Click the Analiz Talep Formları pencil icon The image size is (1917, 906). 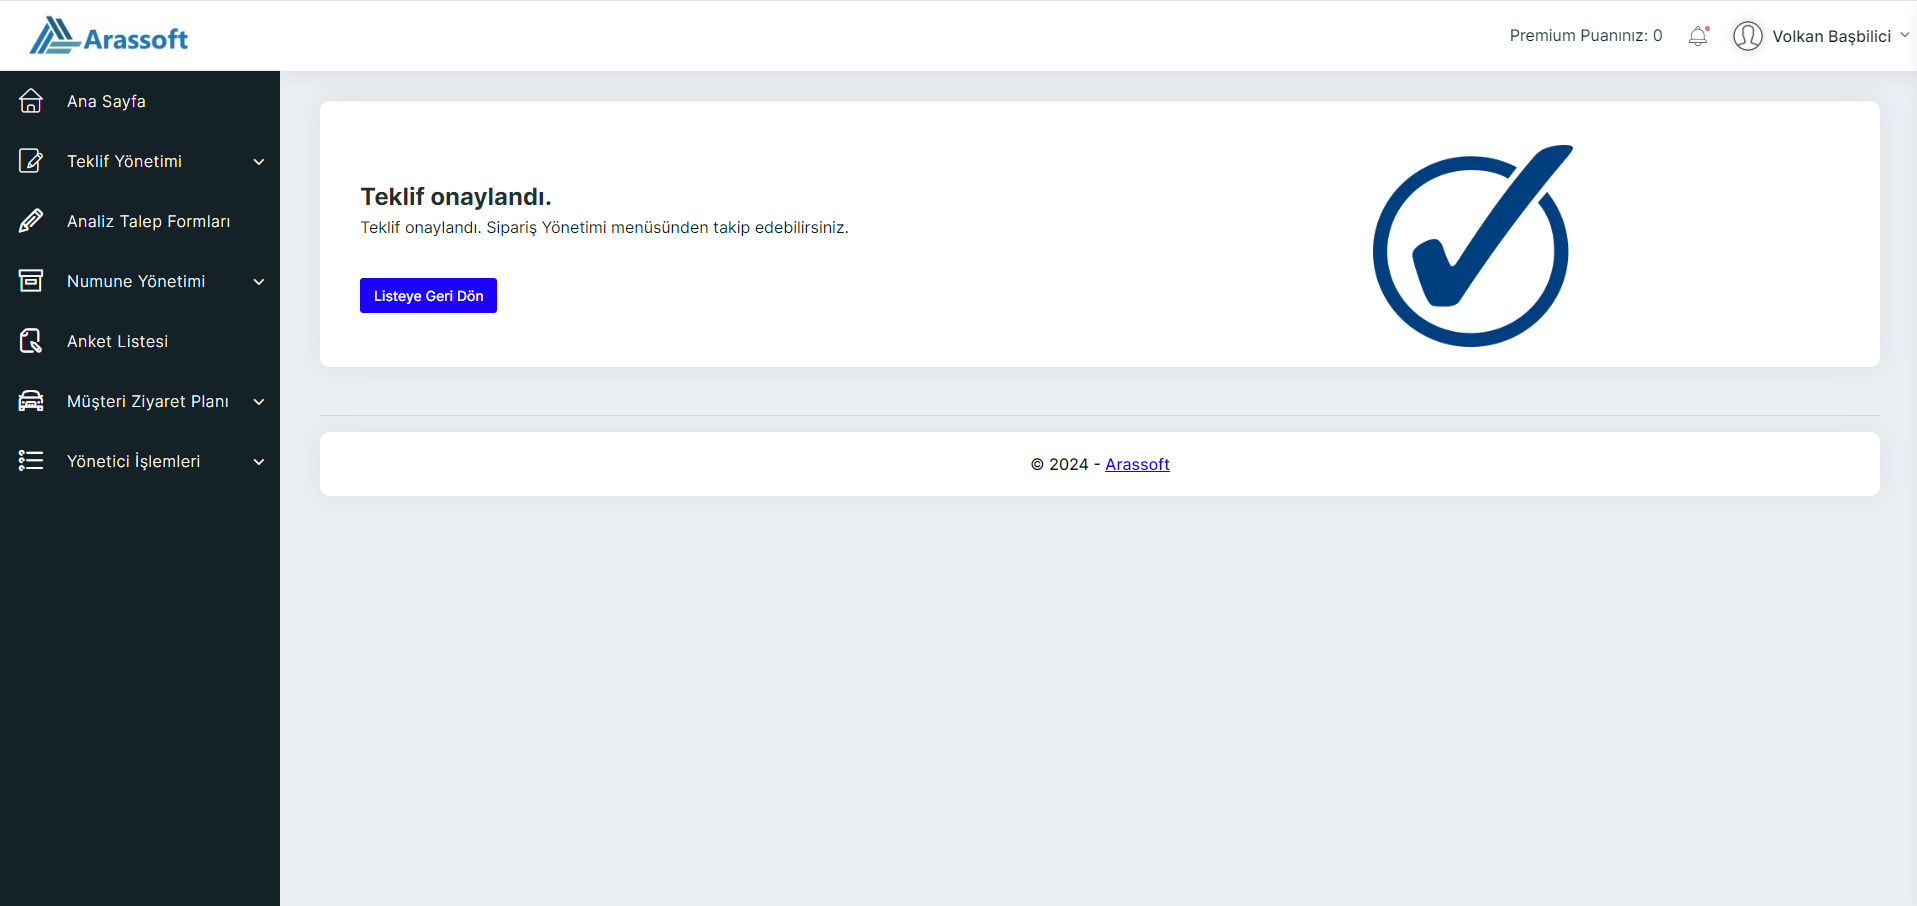(x=31, y=221)
